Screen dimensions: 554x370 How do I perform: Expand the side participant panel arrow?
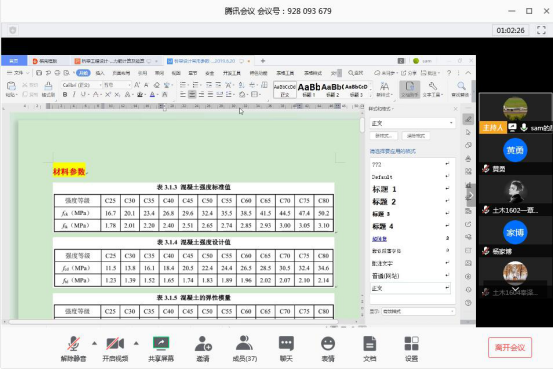pos(471,195)
